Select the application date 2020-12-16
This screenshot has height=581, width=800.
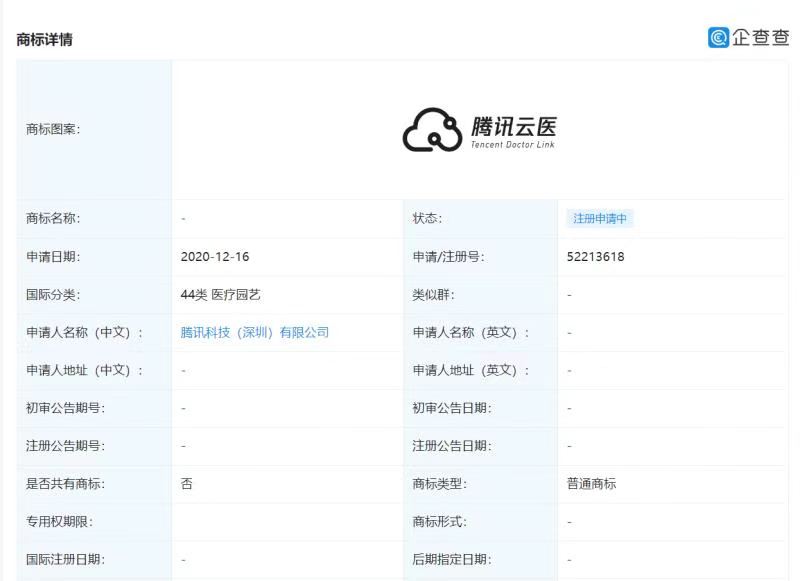click(215, 257)
